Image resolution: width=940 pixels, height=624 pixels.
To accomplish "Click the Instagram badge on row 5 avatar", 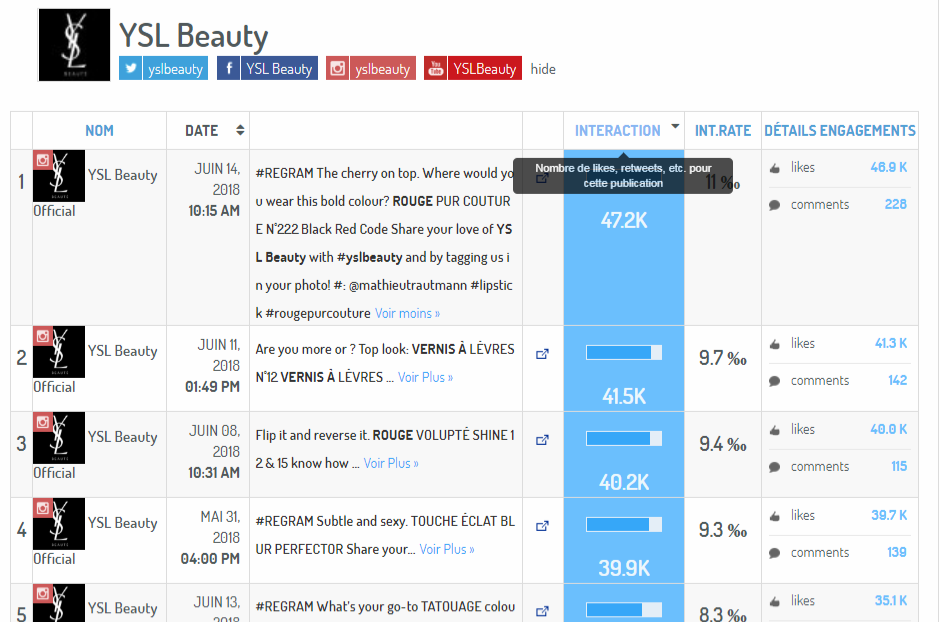I will pos(43,593).
